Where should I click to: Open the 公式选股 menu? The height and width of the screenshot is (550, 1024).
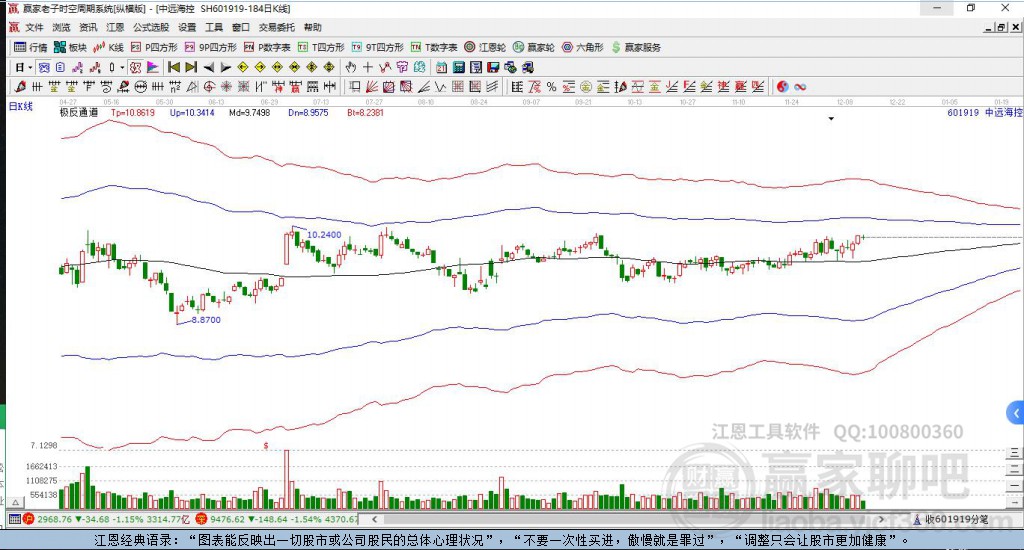pos(151,27)
